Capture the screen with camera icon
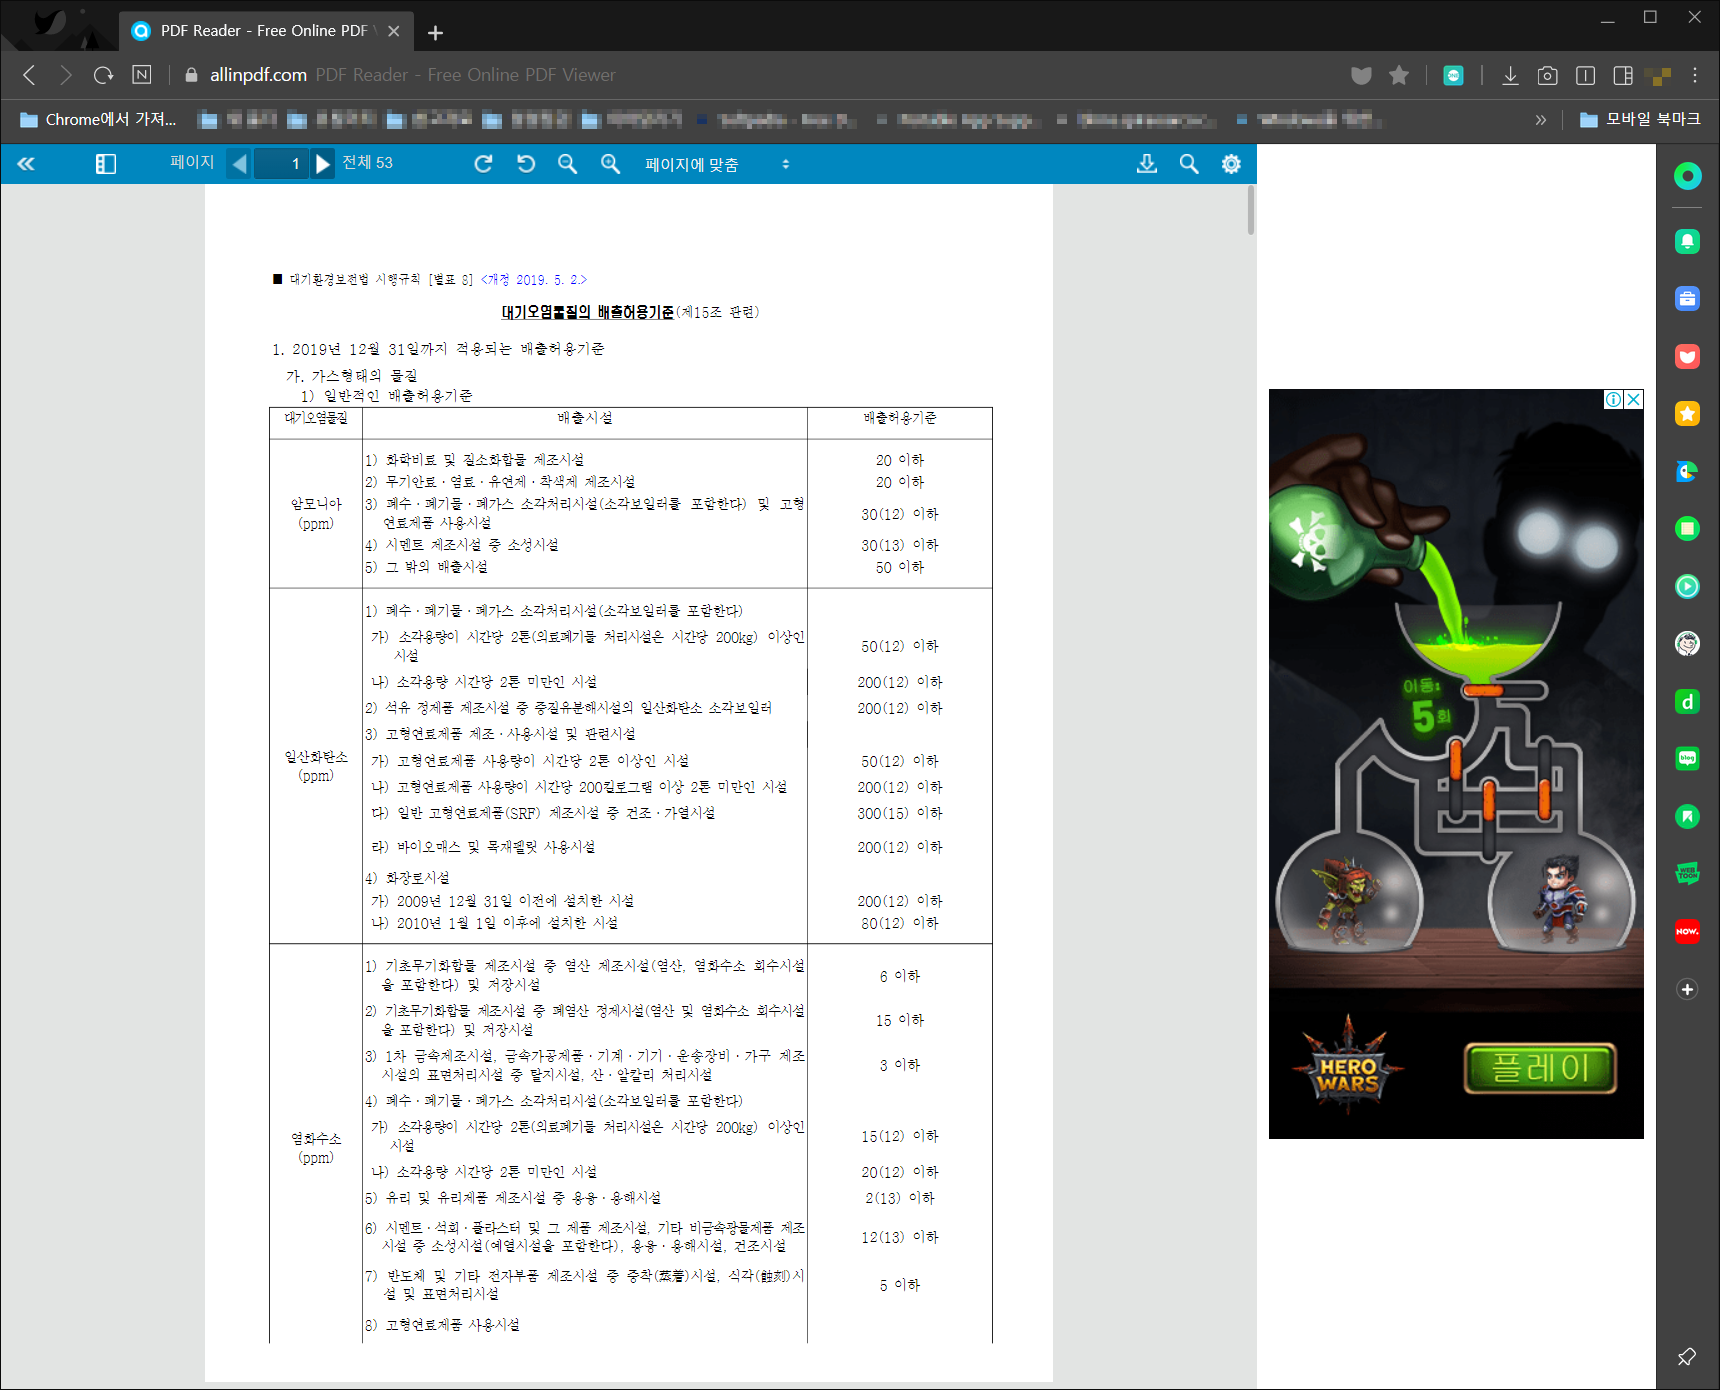1720x1390 pixels. point(1547,75)
